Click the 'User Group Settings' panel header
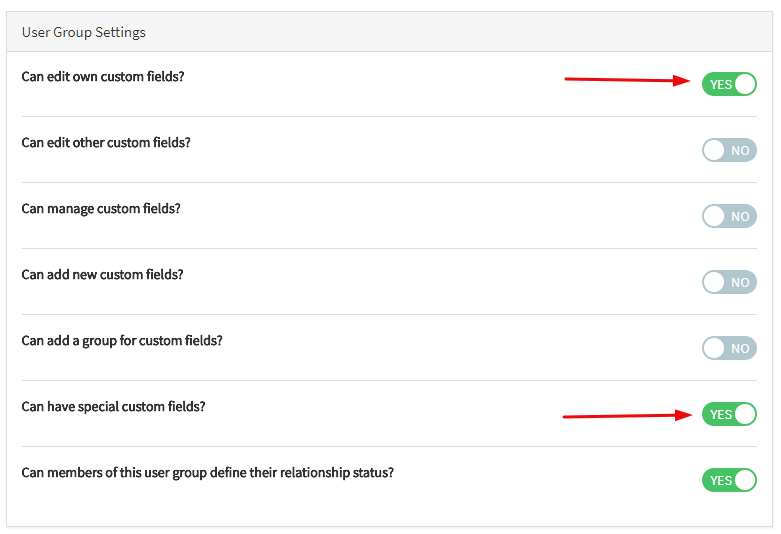This screenshot has height=534, width=781. tap(84, 32)
